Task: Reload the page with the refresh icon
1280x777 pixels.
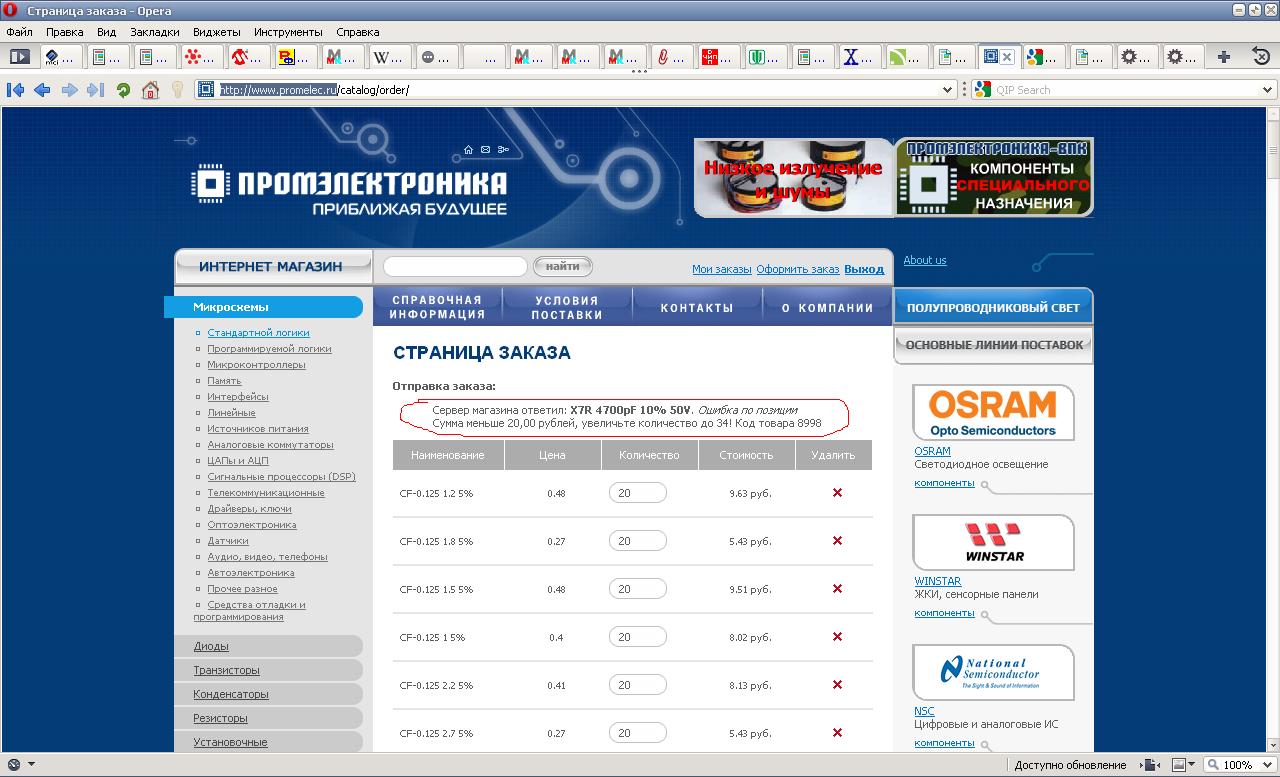Action: coord(123,90)
